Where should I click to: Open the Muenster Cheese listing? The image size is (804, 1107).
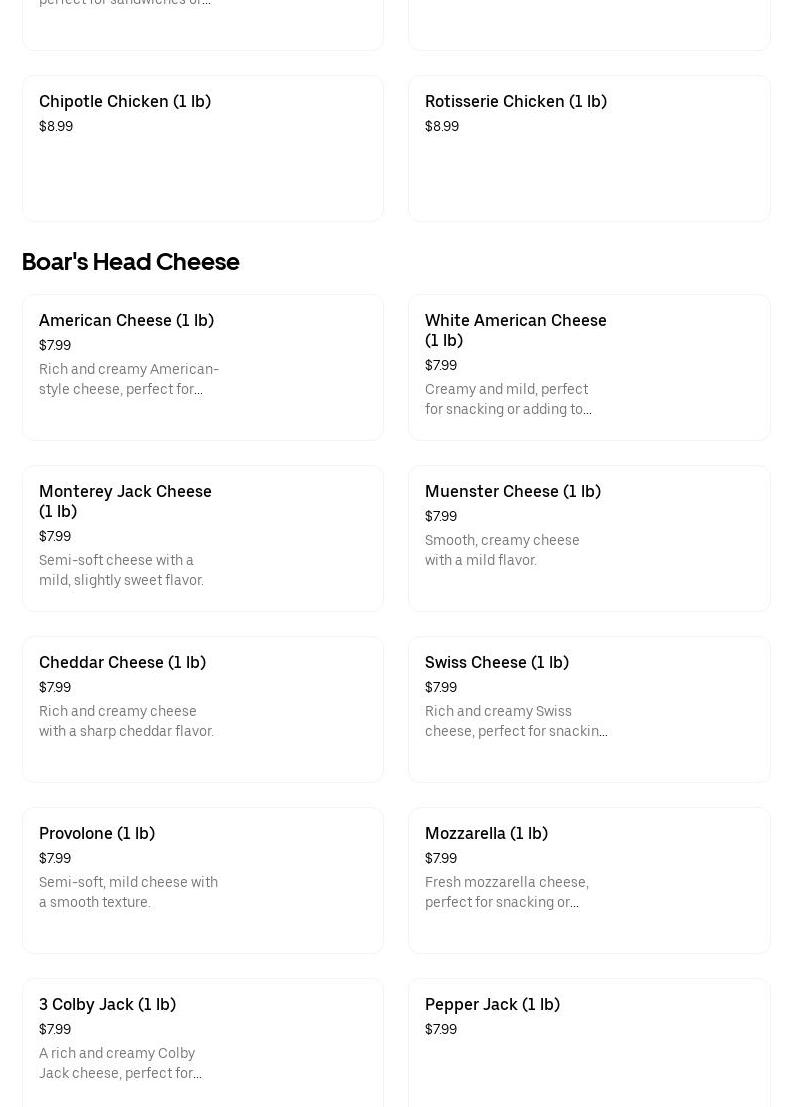click(589, 538)
